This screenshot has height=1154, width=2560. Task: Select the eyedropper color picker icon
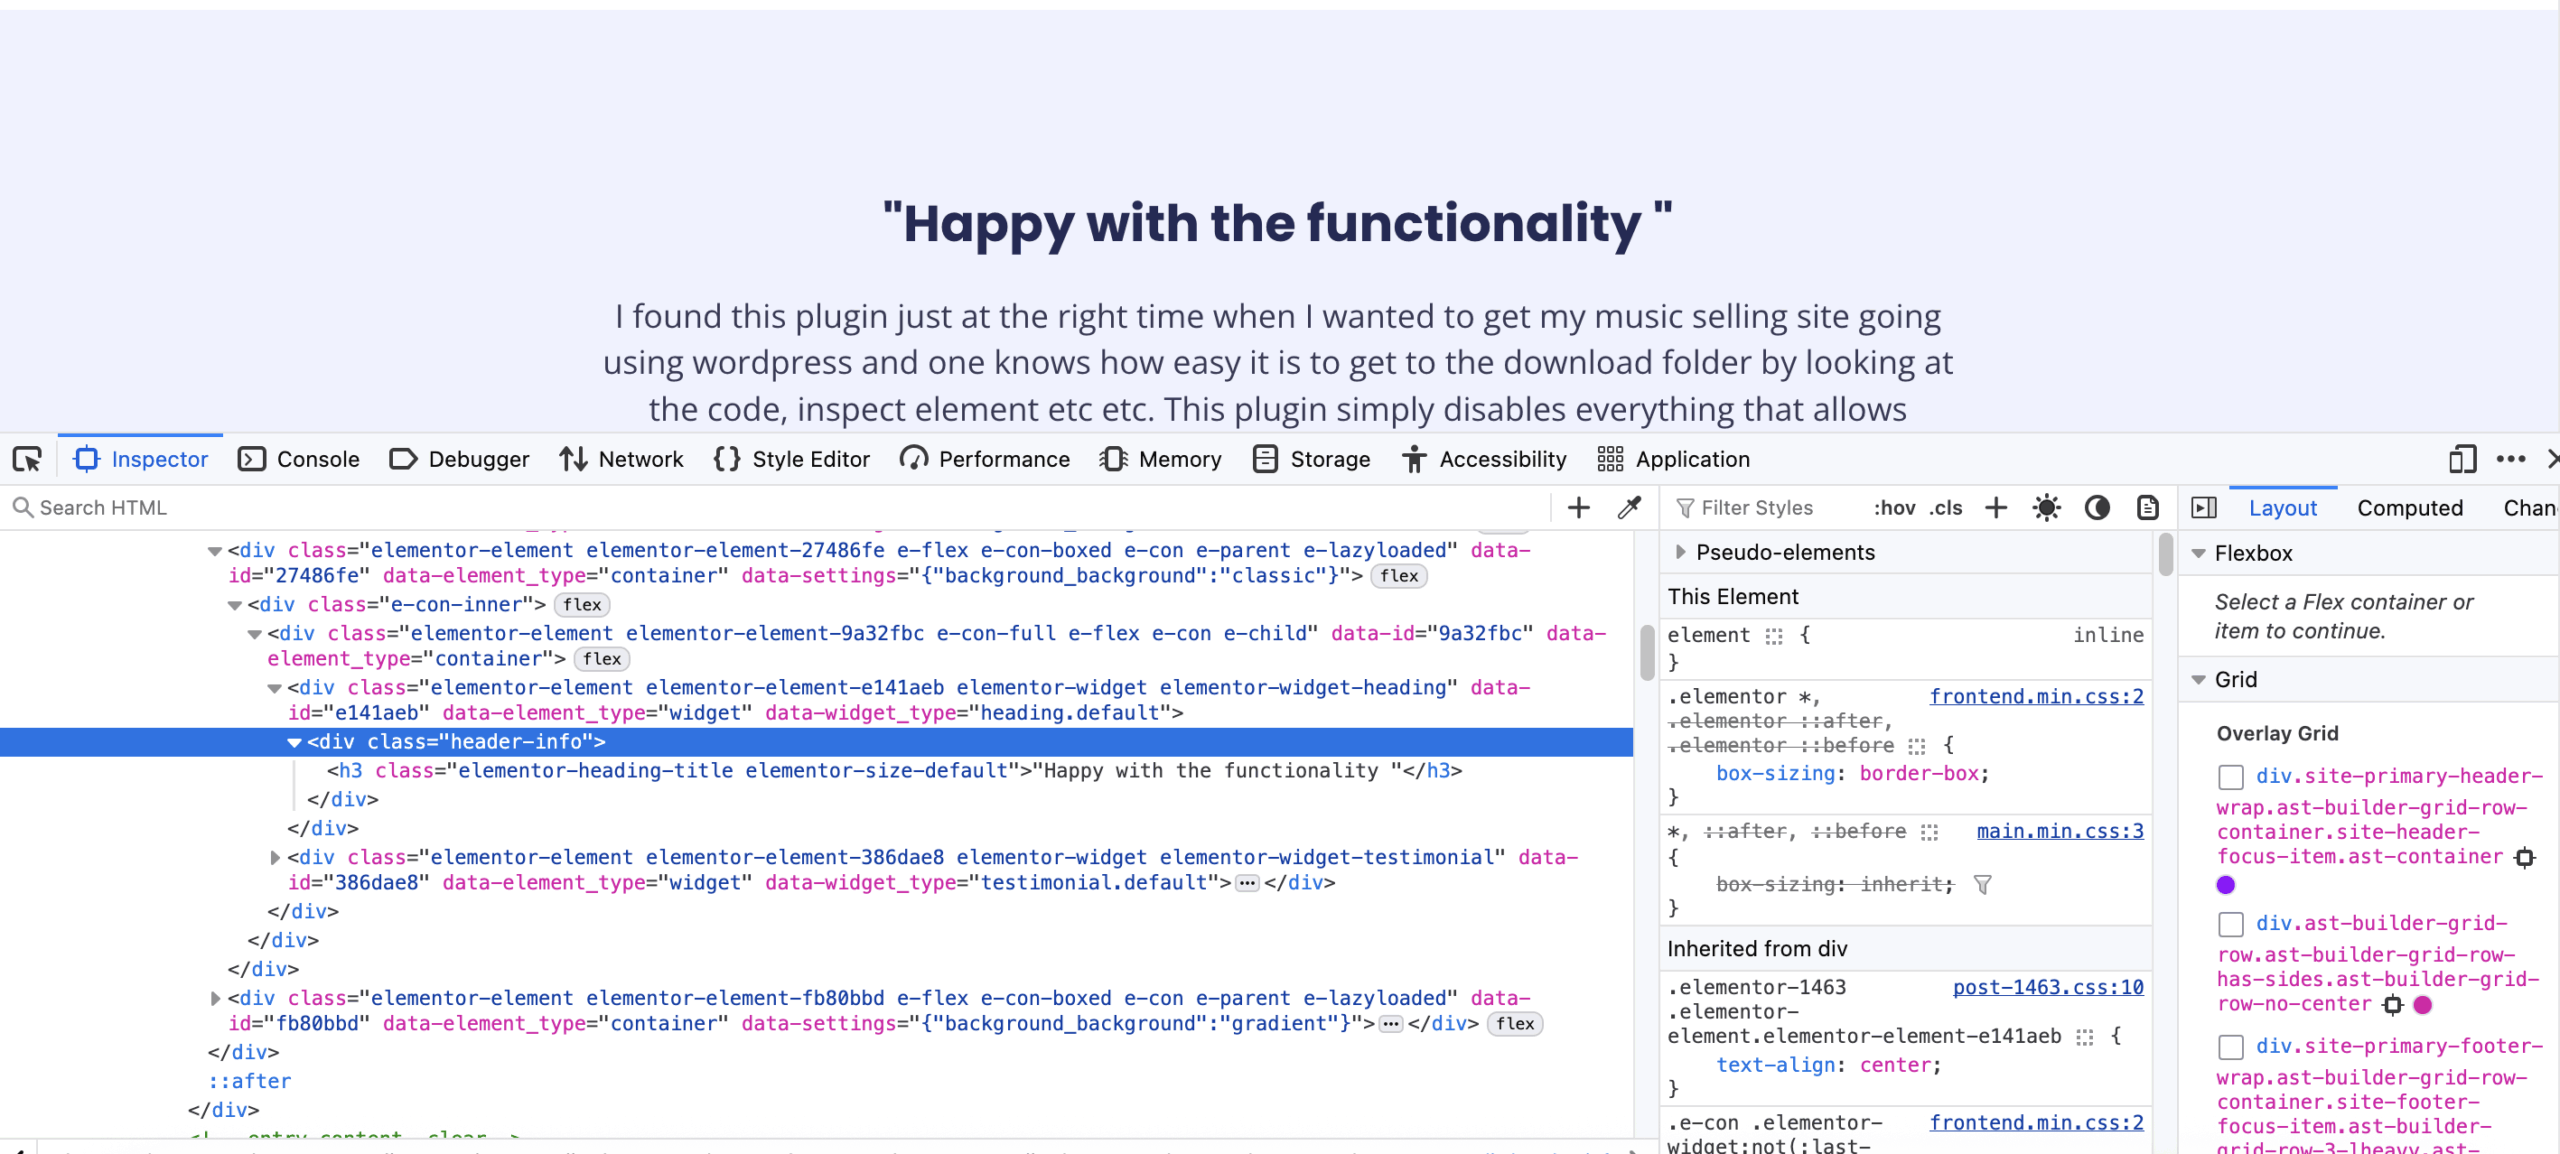tap(1630, 508)
